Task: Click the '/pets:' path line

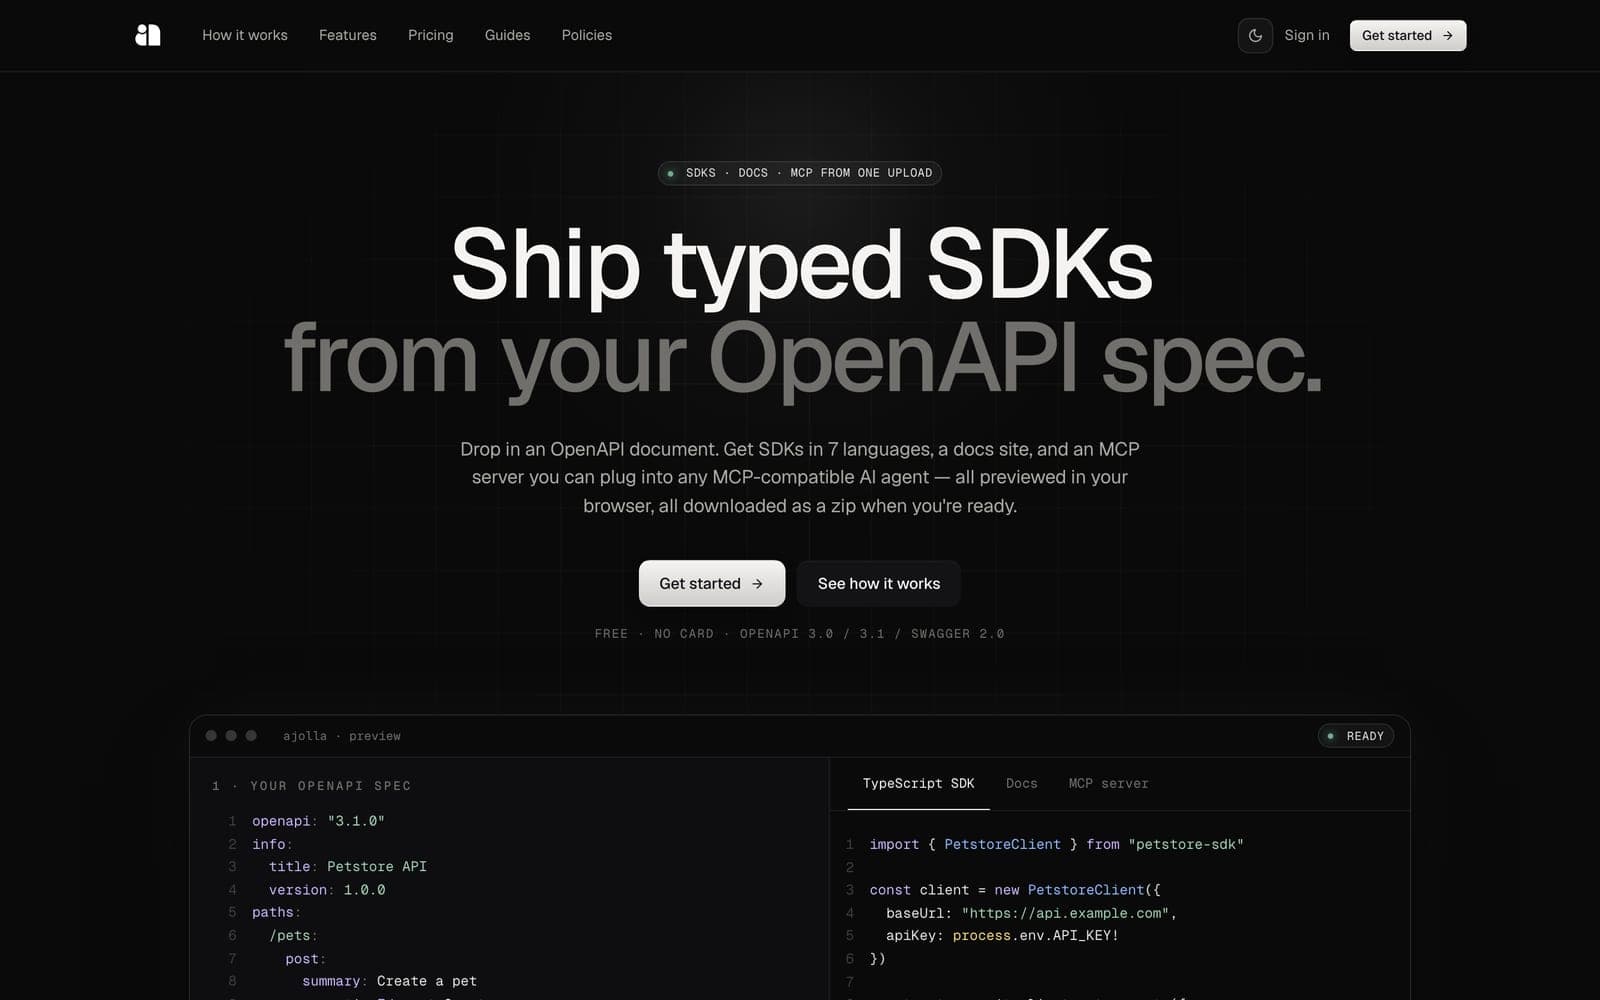Action: [x=293, y=936]
